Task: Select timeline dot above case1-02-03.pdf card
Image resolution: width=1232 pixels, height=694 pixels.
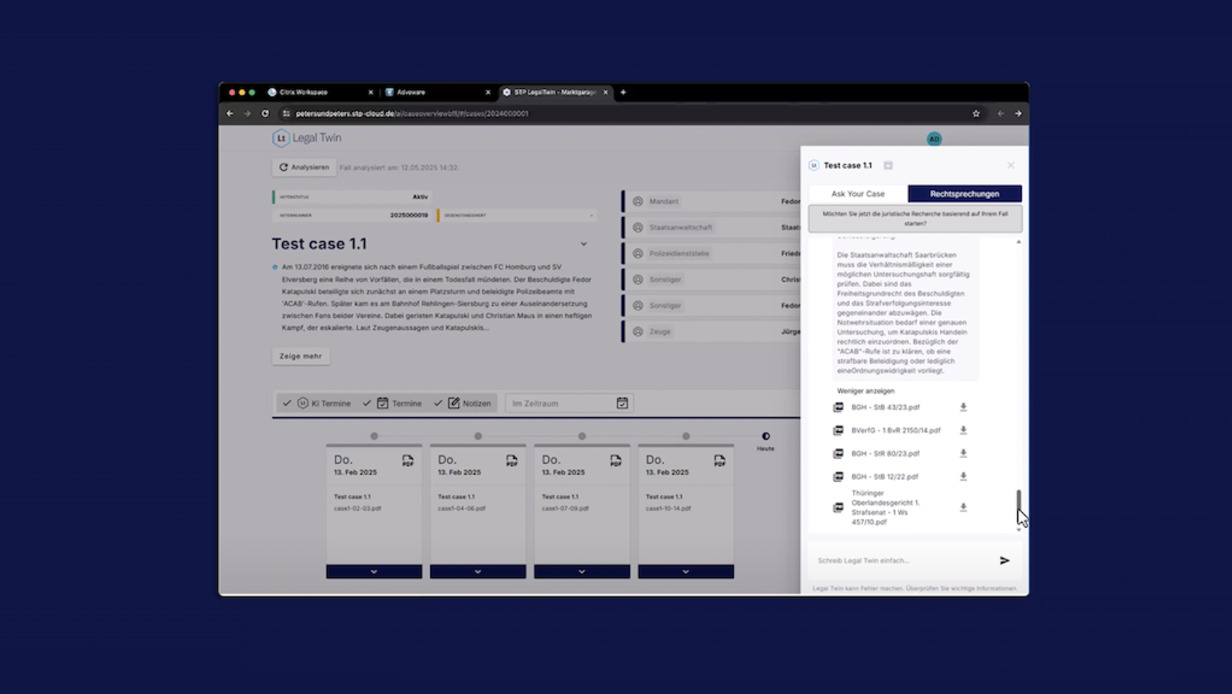Action: (x=374, y=436)
